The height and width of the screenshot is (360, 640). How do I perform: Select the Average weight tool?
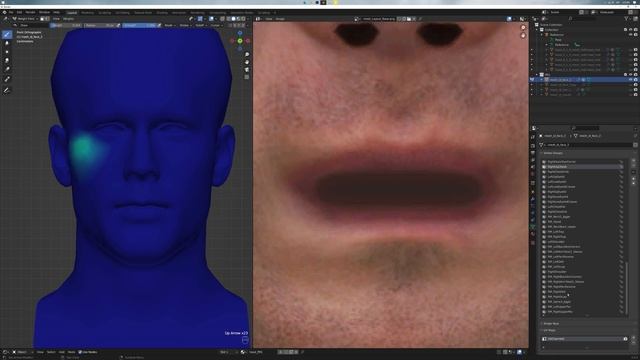click(x=7, y=52)
